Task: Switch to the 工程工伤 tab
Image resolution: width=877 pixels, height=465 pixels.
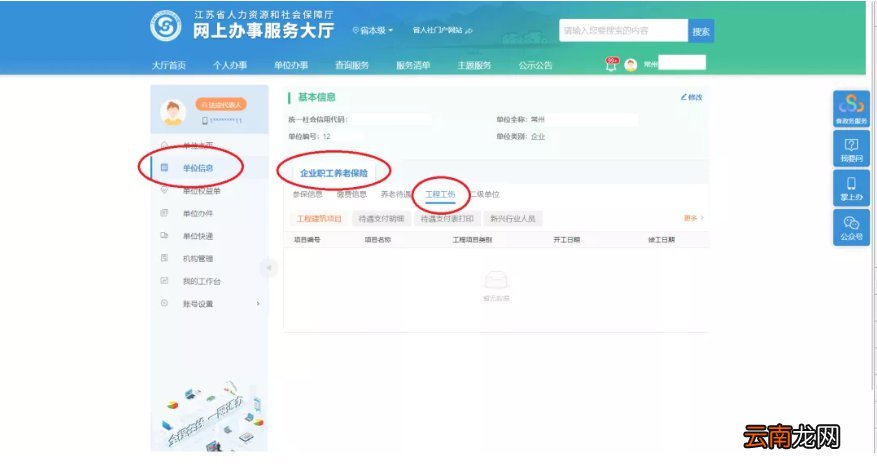Action: click(440, 194)
